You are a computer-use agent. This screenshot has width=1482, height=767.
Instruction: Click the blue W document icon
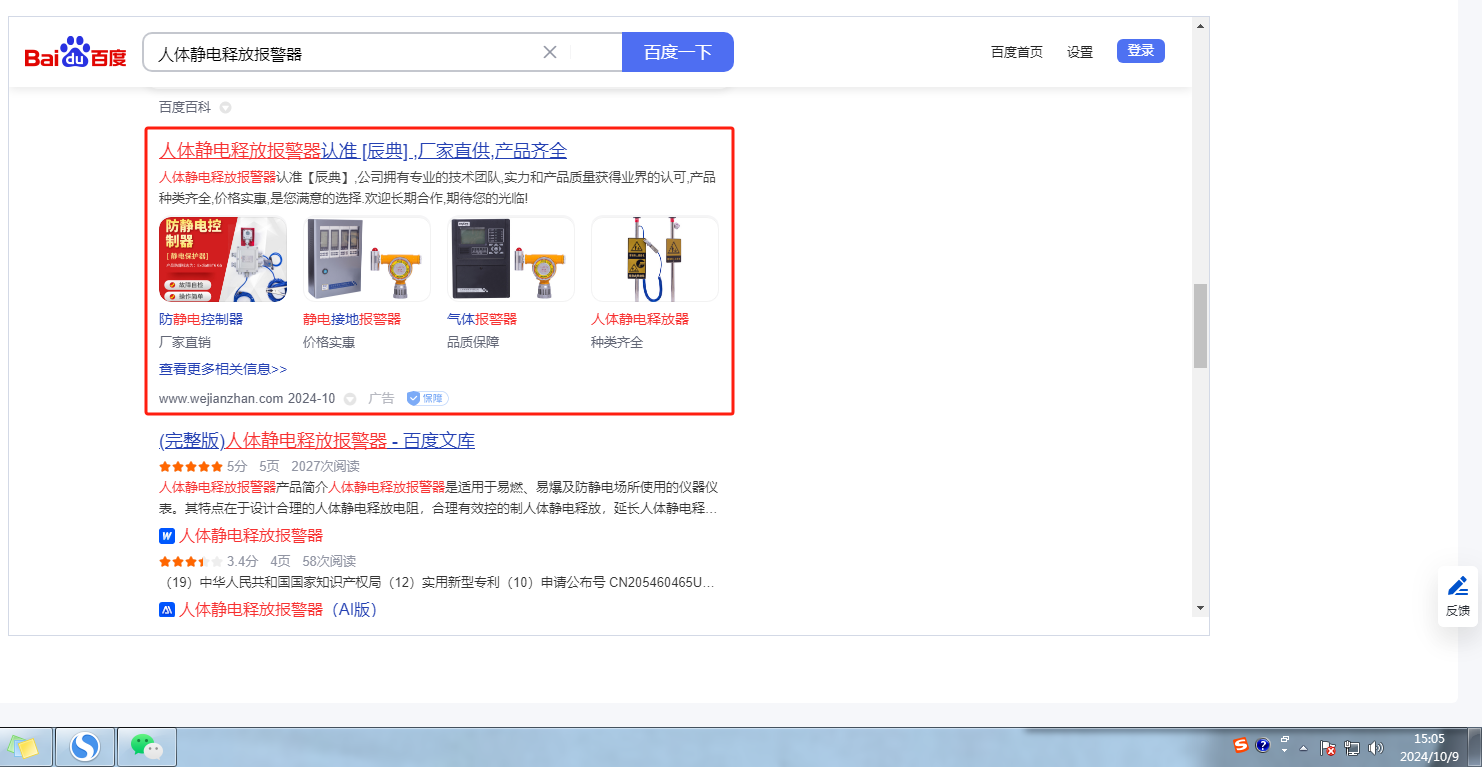(167, 535)
